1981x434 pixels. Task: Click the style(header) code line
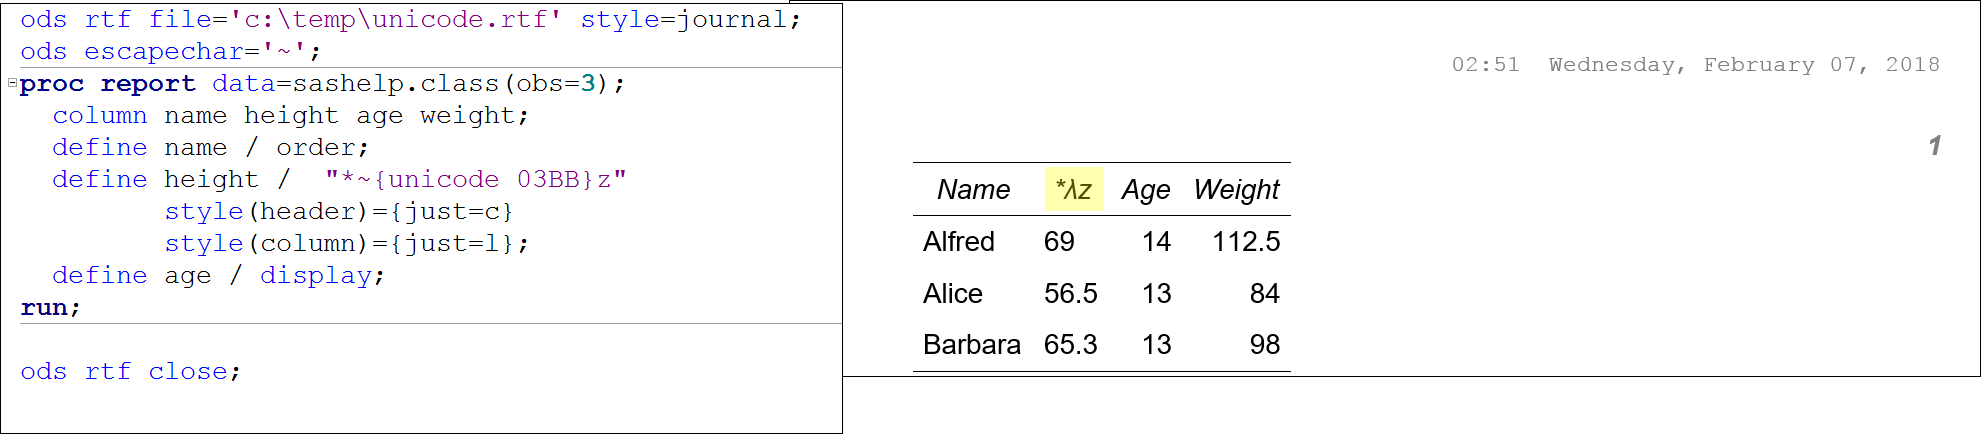point(338,212)
